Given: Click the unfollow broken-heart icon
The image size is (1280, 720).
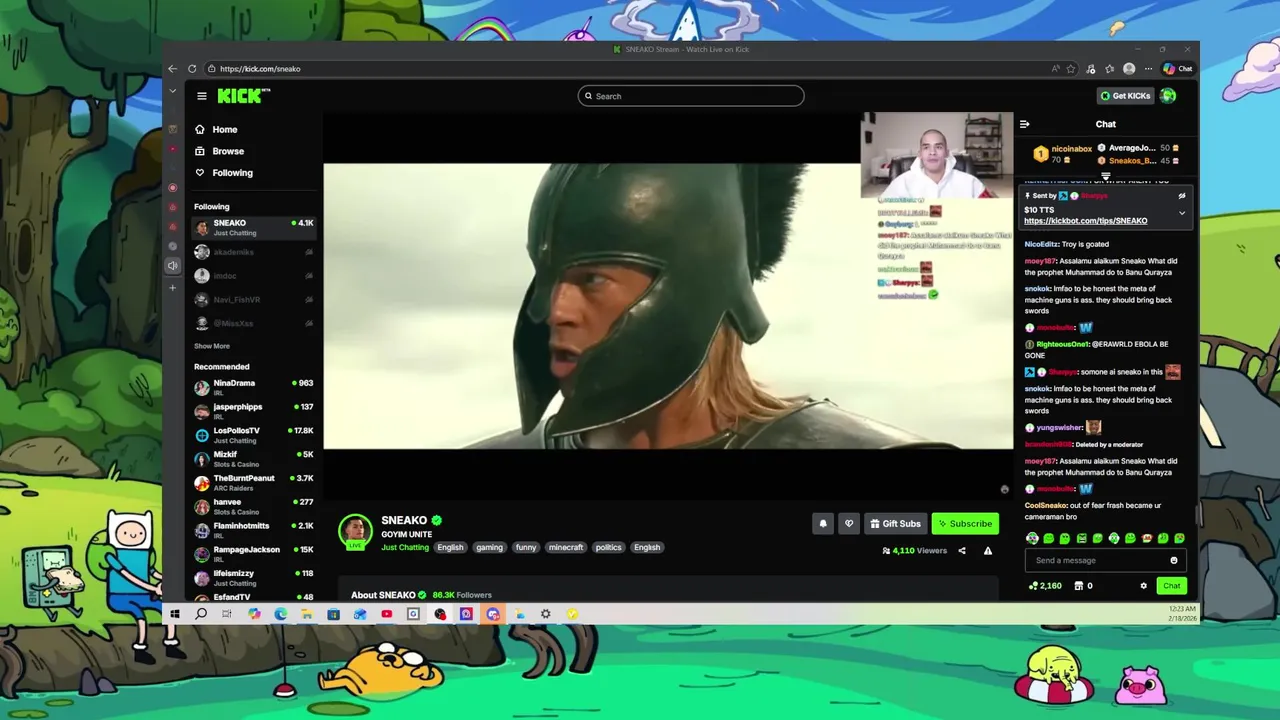Looking at the screenshot, I should (x=849, y=523).
